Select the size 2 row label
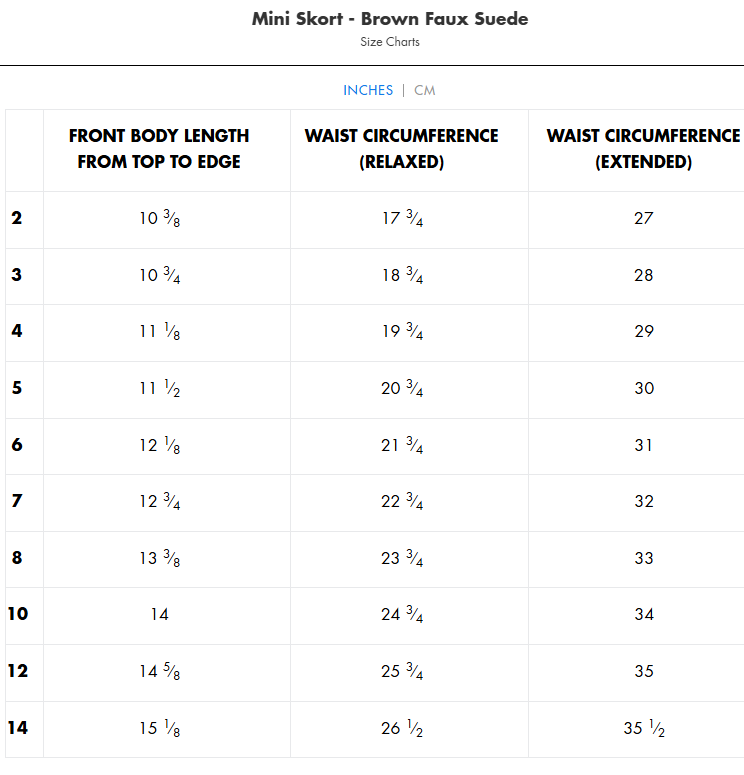Viewport: 744px width, 775px height. 17,218
